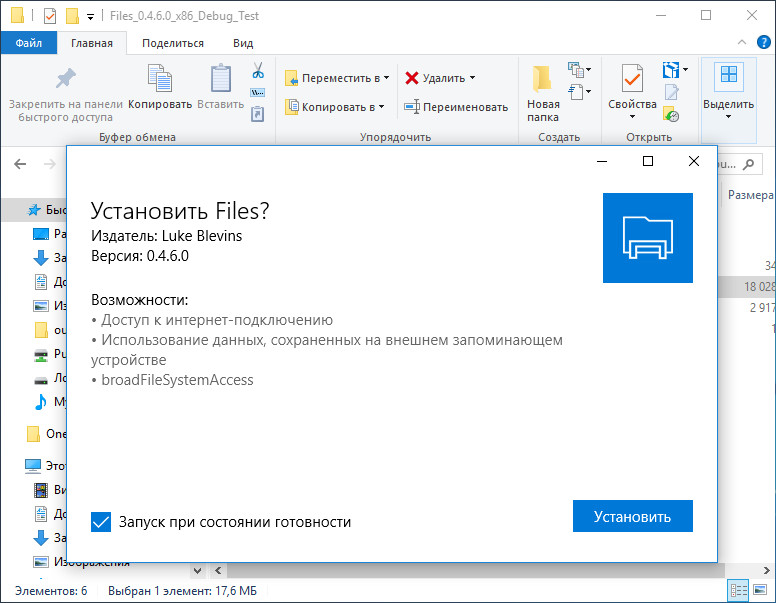Screen dimensions: 776x603
Task: Switch to the Вид ribbon tab
Action: (243, 43)
